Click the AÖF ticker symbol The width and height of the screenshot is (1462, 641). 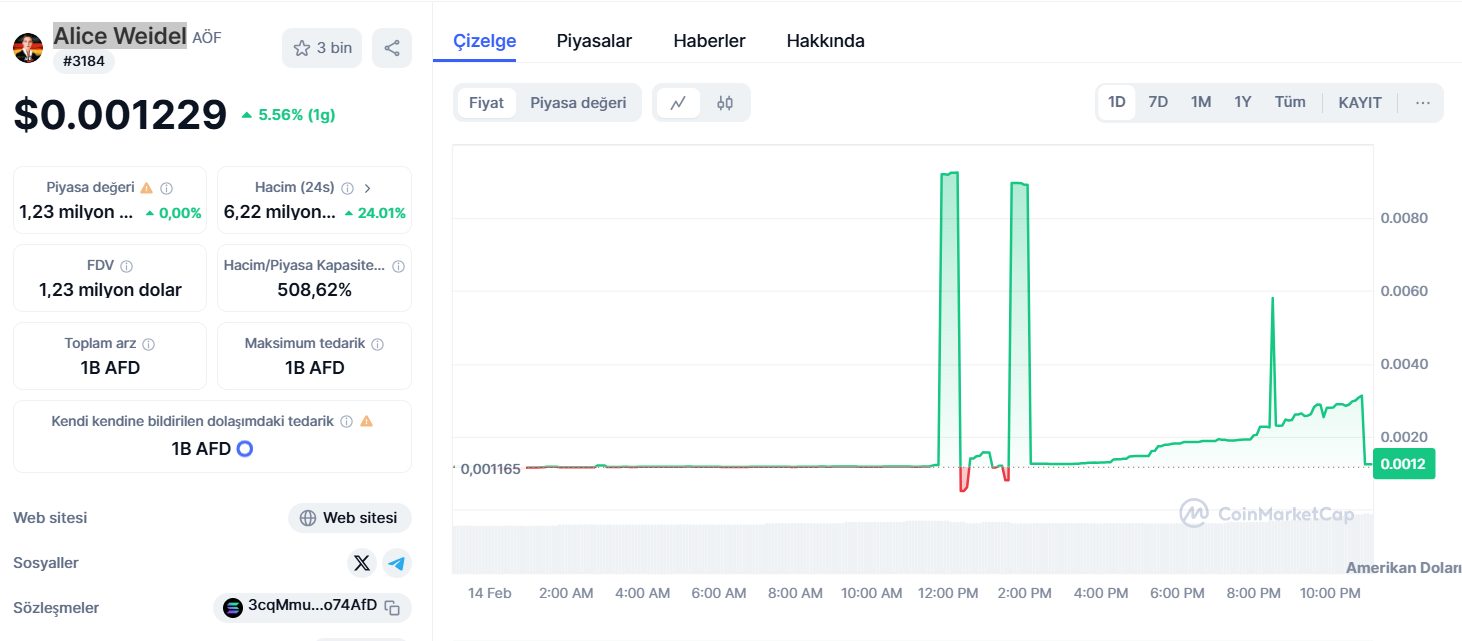click(207, 38)
